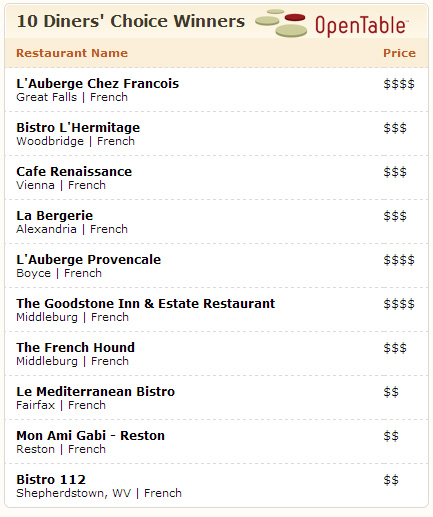The width and height of the screenshot is (433, 517).
Task: Select Cafe Renaissance restaurant name
Action: pos(74,172)
